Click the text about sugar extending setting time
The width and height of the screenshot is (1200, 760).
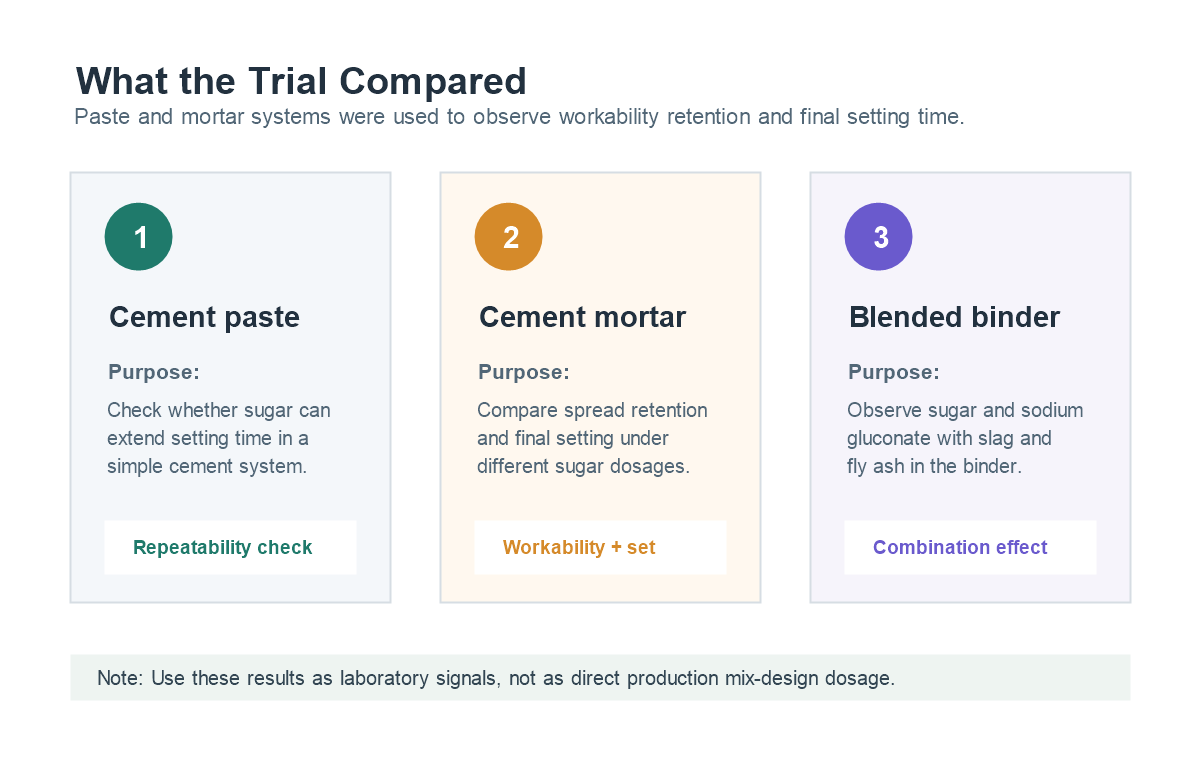coord(219,438)
